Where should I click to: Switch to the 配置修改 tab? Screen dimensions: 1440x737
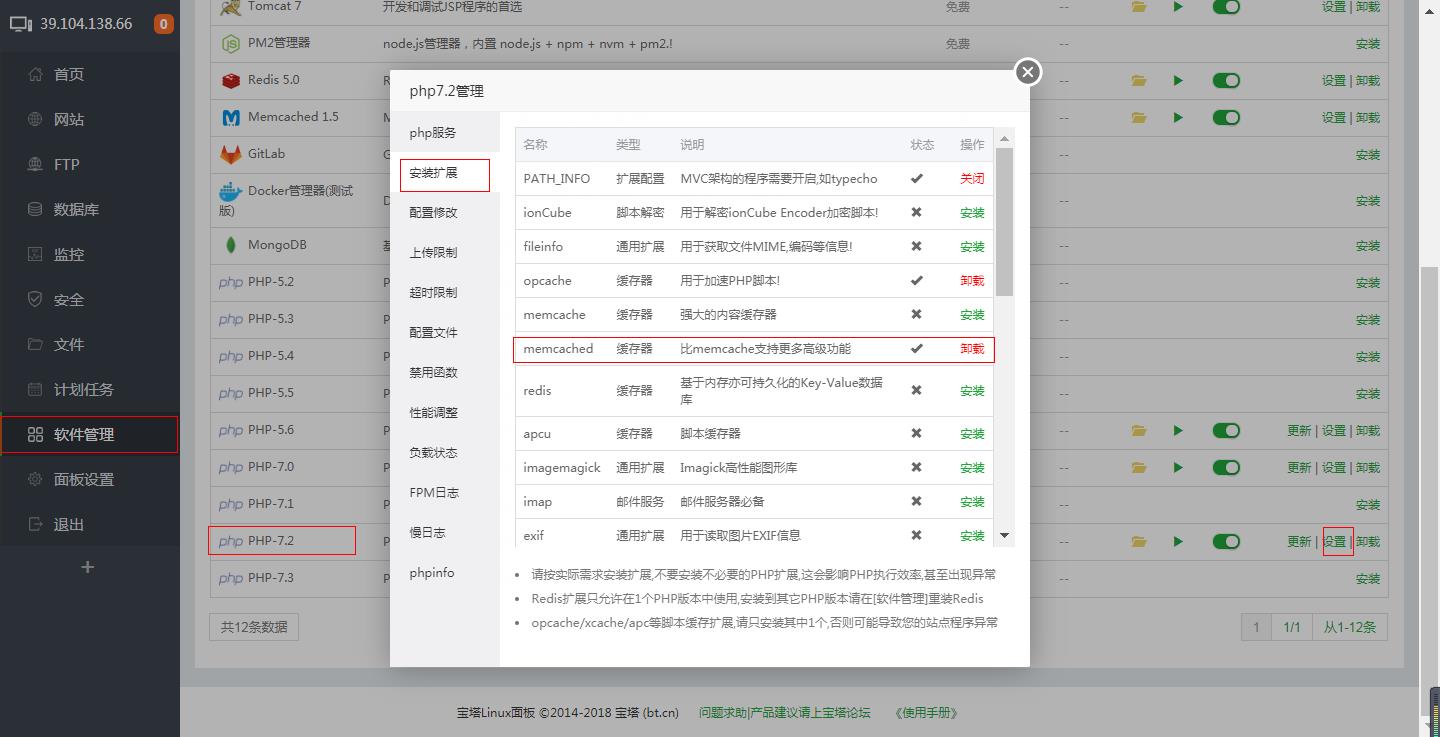pyautogui.click(x=433, y=213)
